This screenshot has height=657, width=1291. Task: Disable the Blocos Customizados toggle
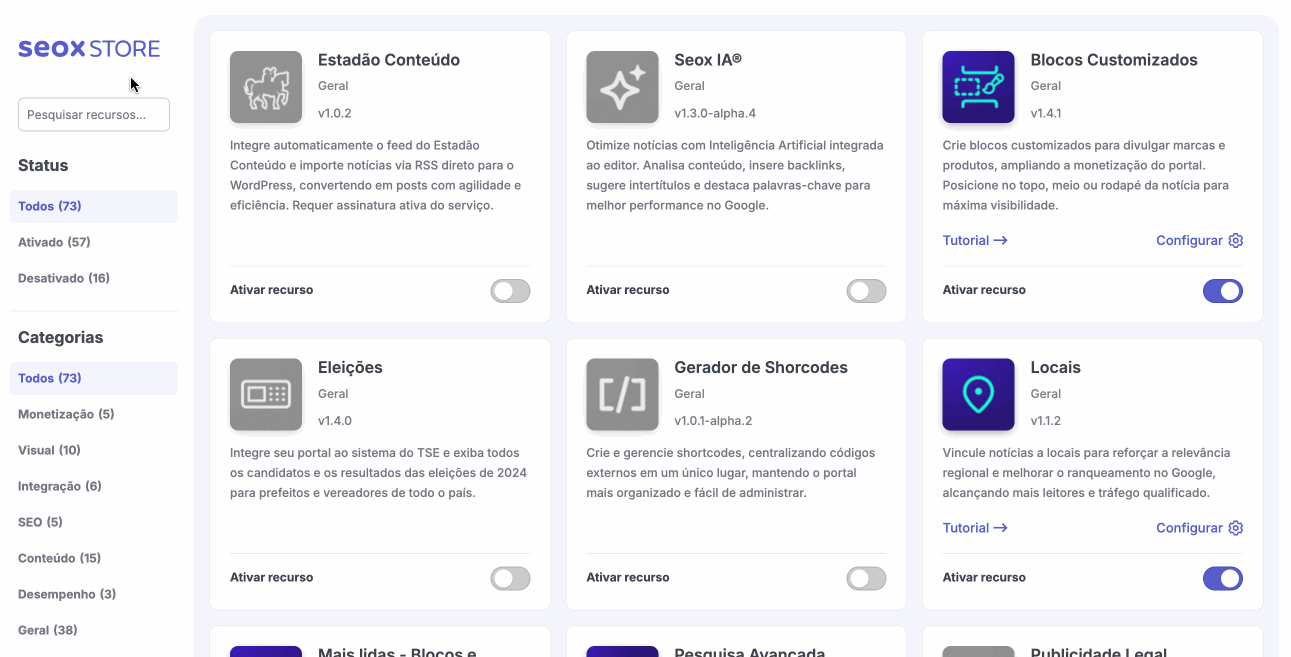1222,291
